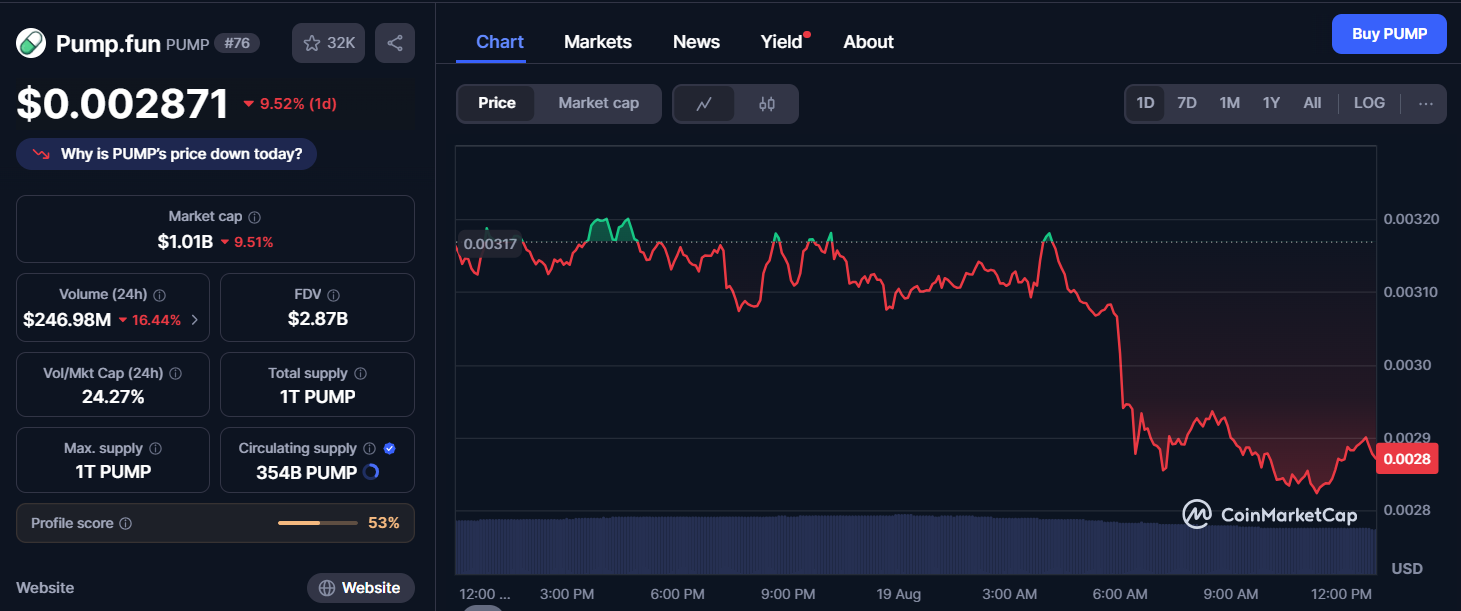Click the #76 rank badge
The width and height of the screenshot is (1461, 611).
237,43
